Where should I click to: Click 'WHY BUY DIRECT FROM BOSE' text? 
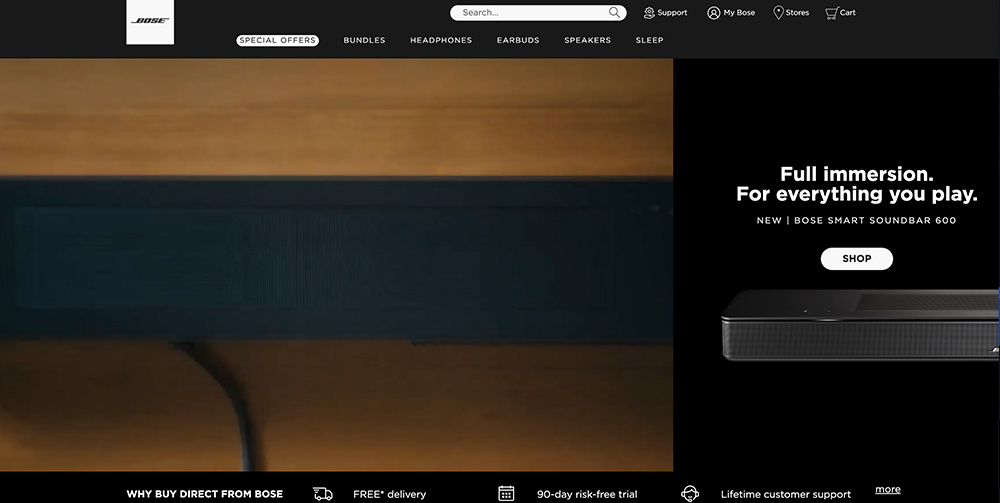(205, 494)
